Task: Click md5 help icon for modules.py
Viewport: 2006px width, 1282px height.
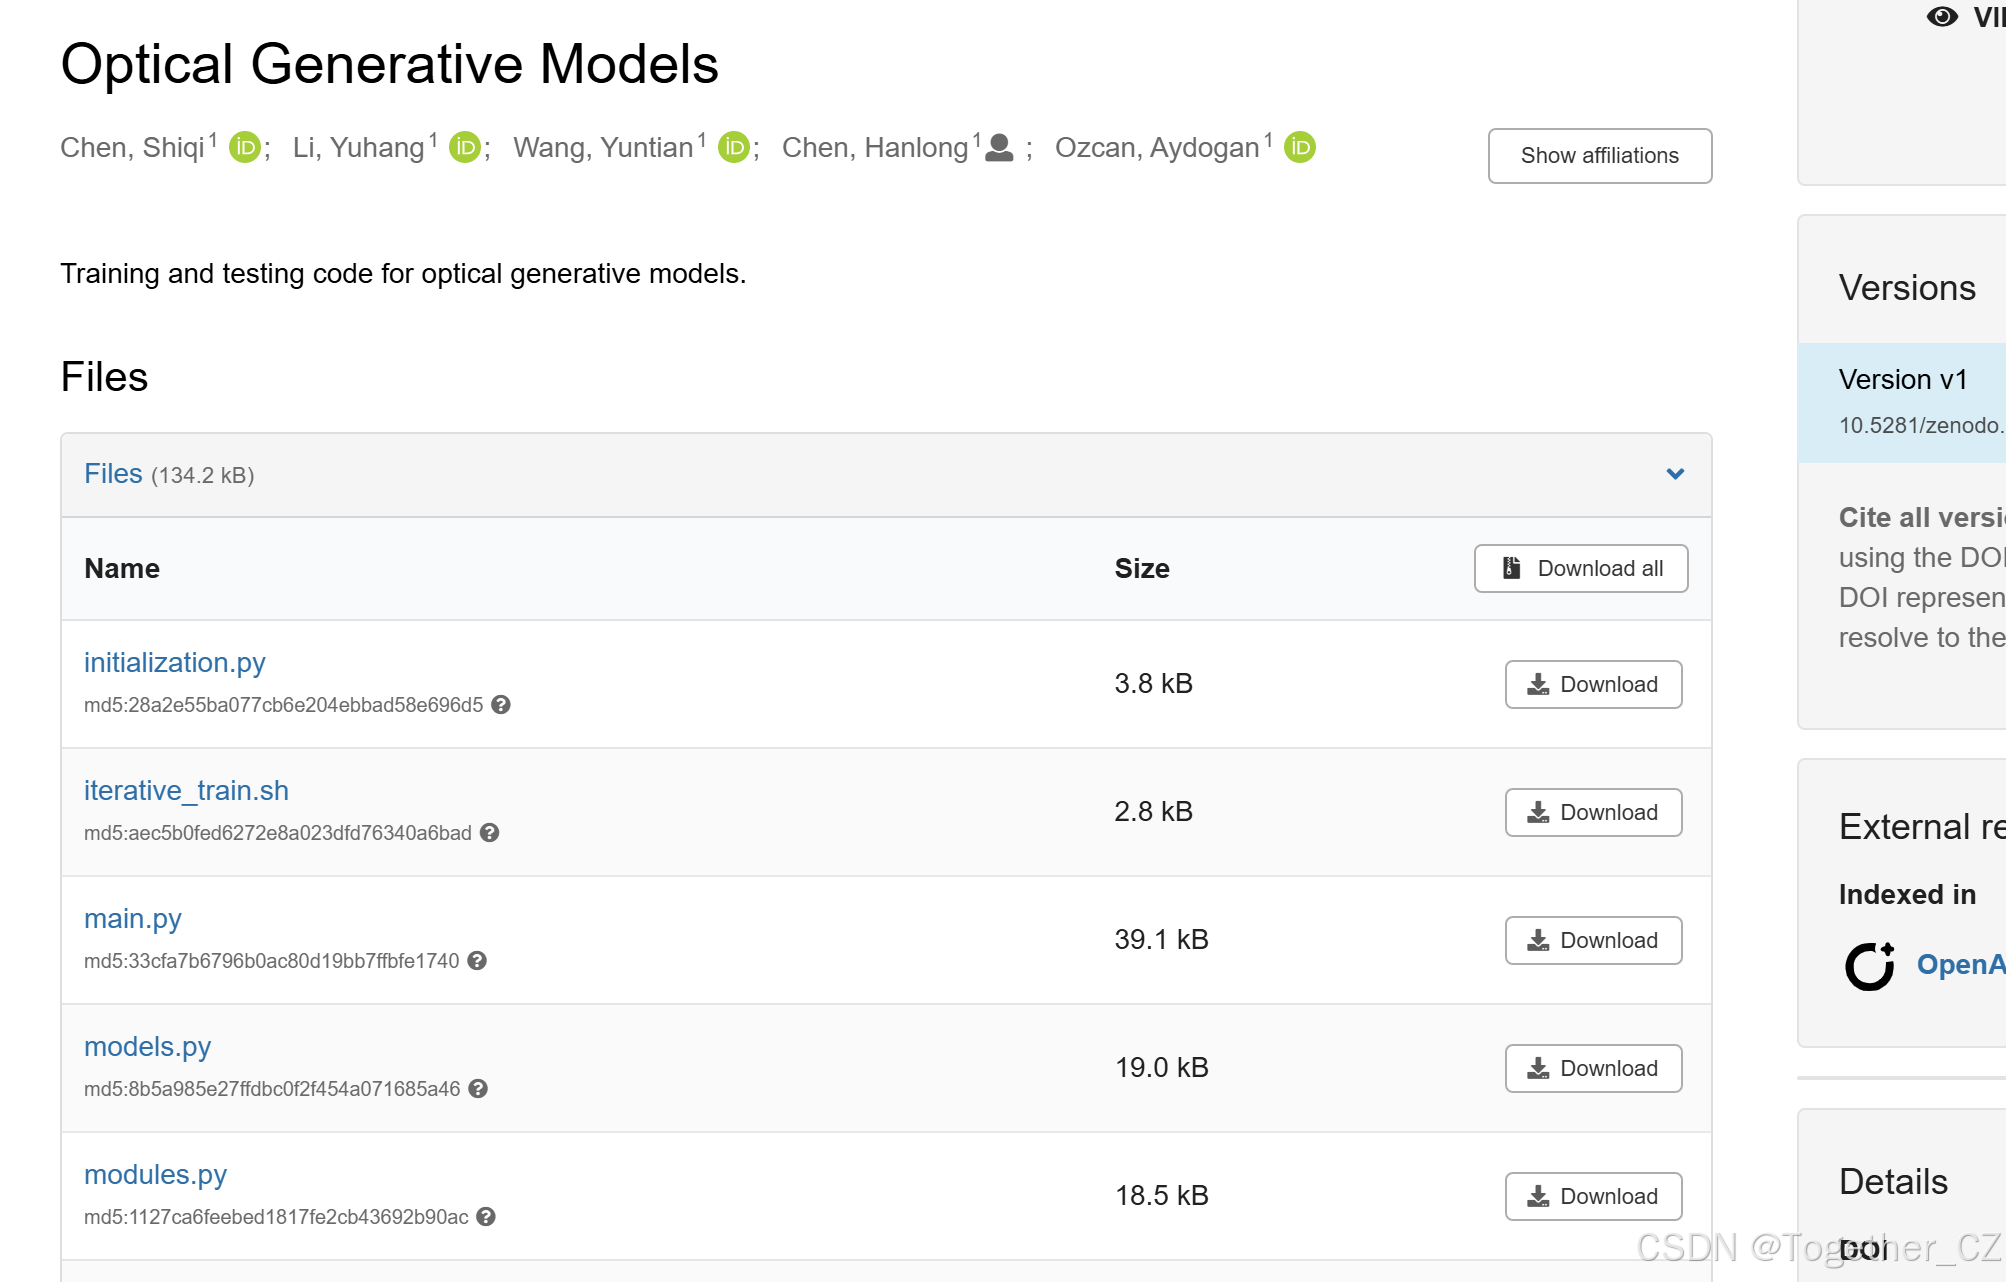Action: pos(486,1217)
